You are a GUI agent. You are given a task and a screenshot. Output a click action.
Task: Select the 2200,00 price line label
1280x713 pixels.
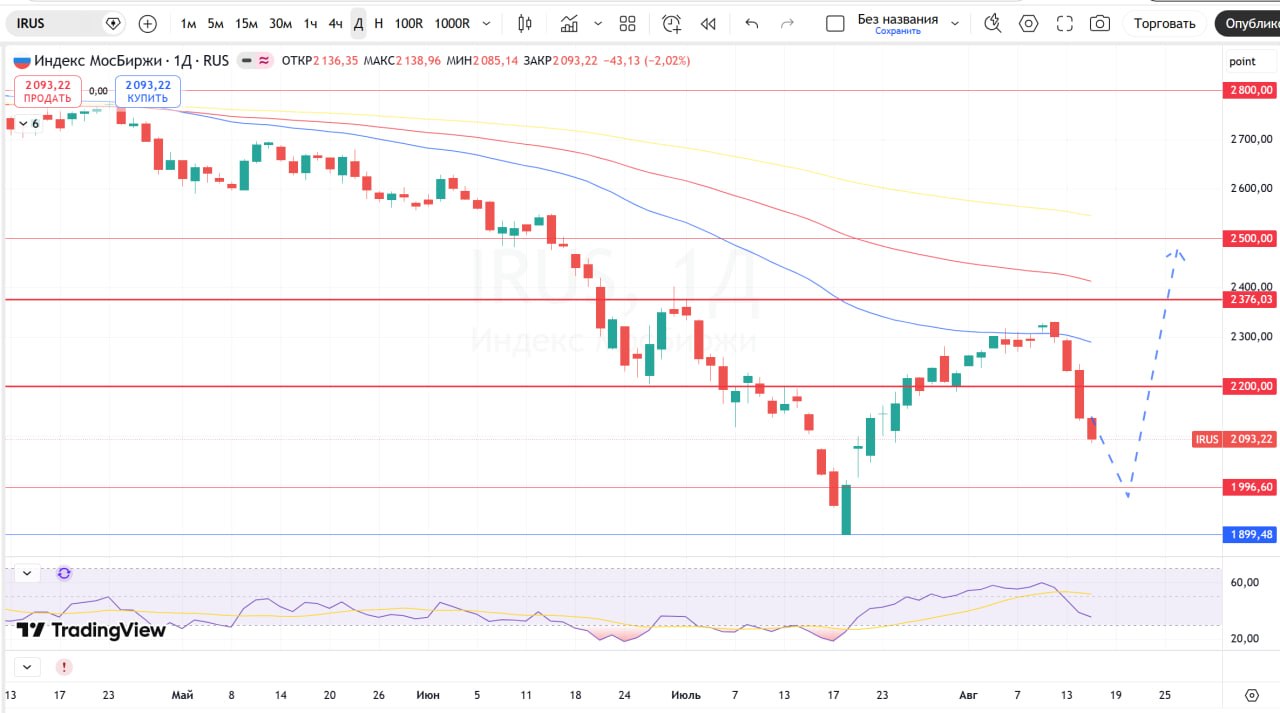click(x=1250, y=386)
